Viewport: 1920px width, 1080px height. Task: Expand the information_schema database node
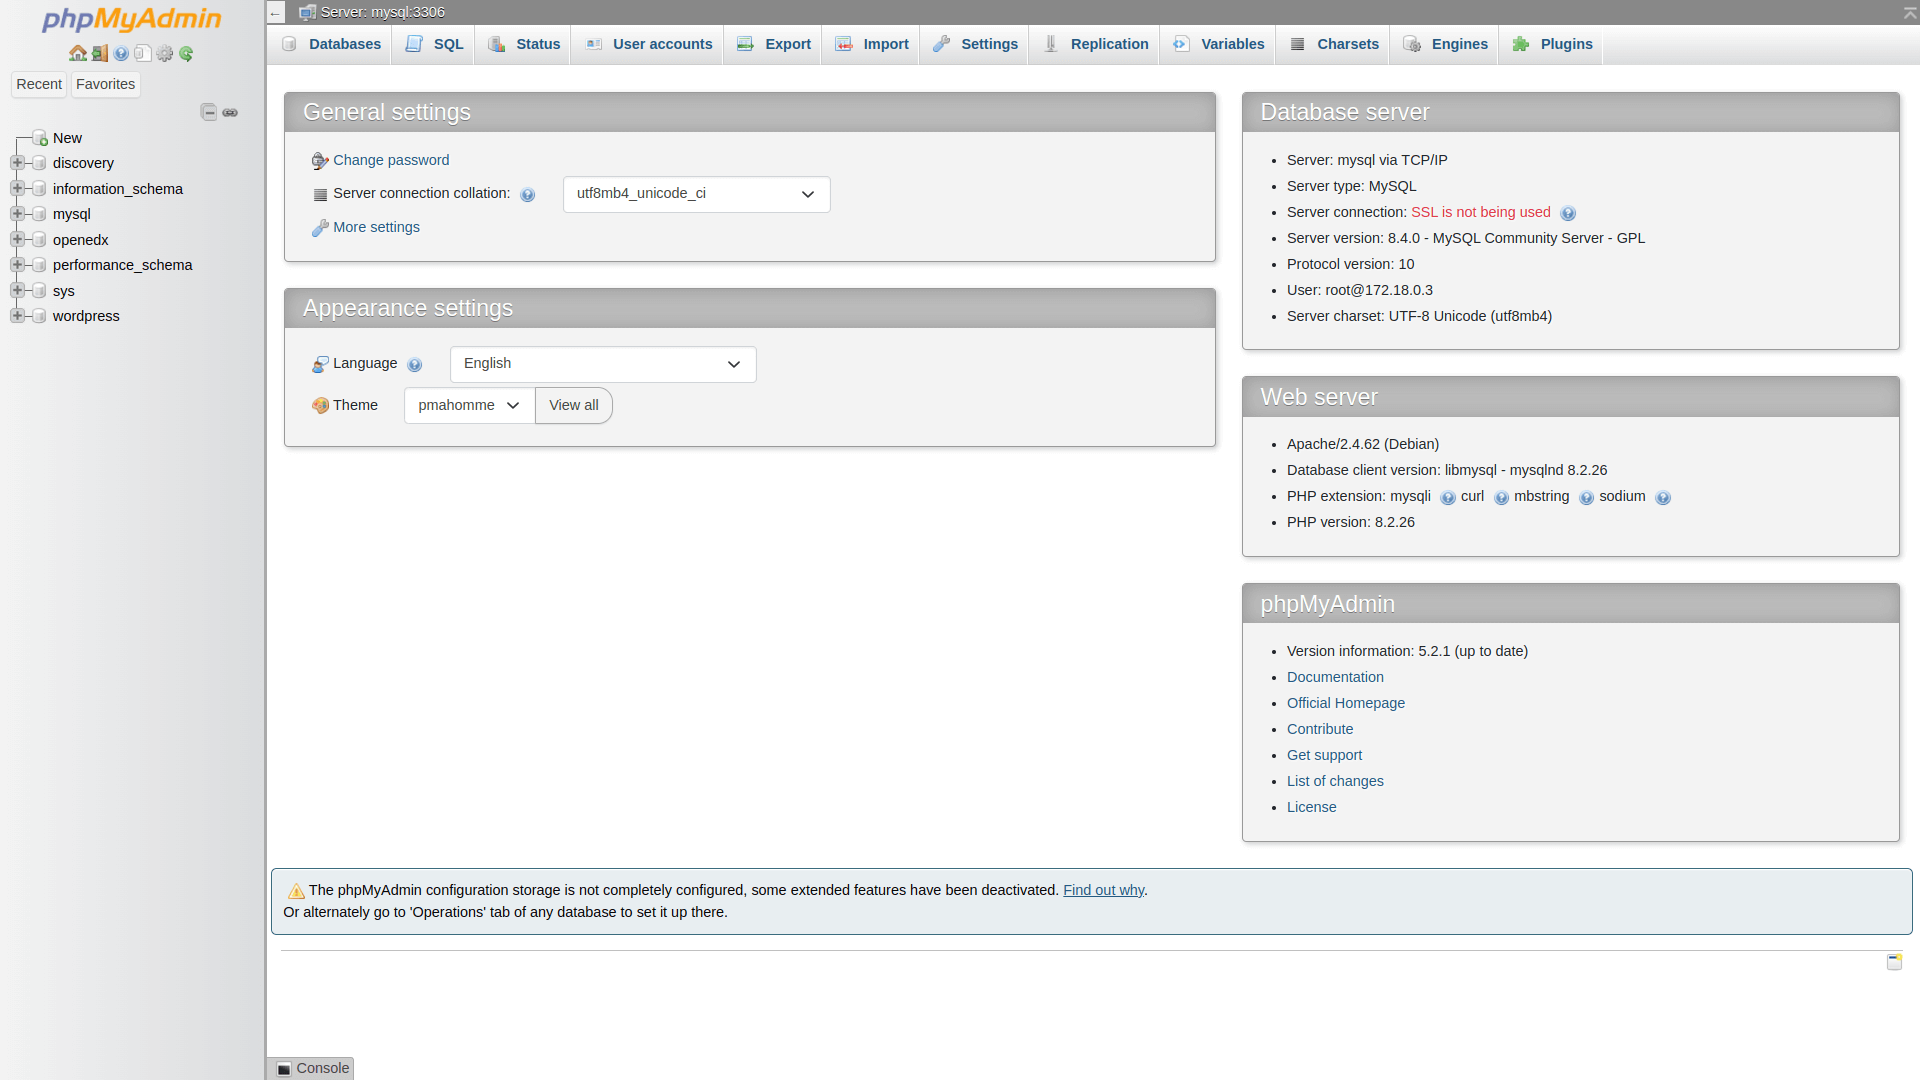pos(17,188)
